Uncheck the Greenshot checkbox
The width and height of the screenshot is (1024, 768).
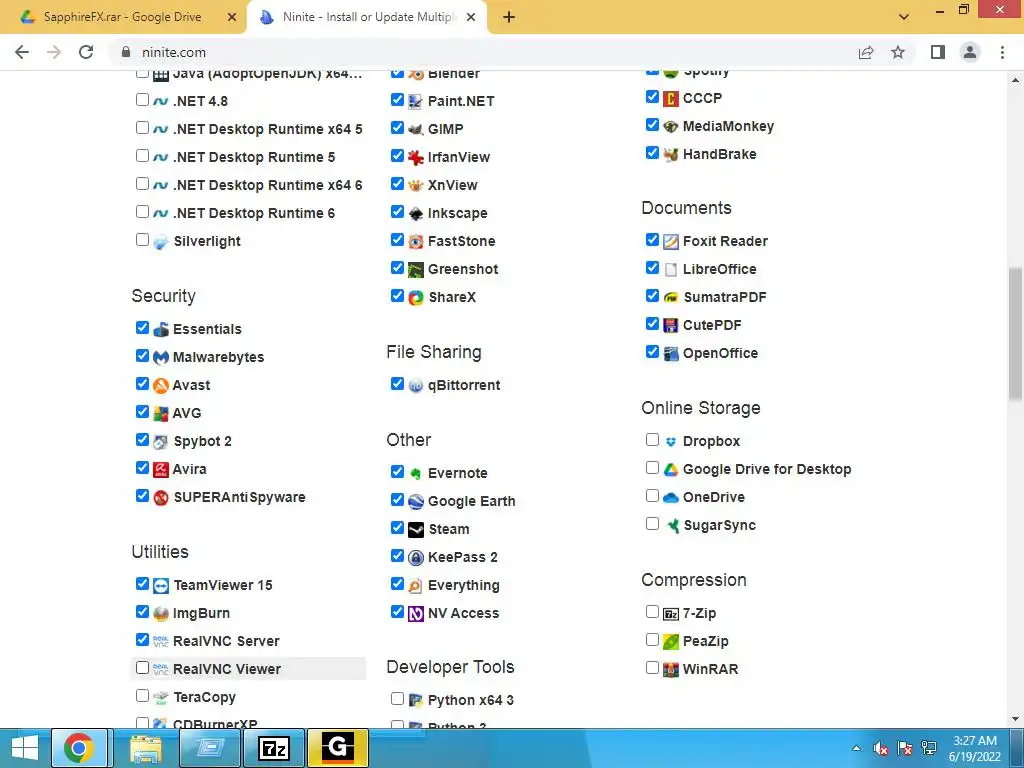(x=397, y=268)
